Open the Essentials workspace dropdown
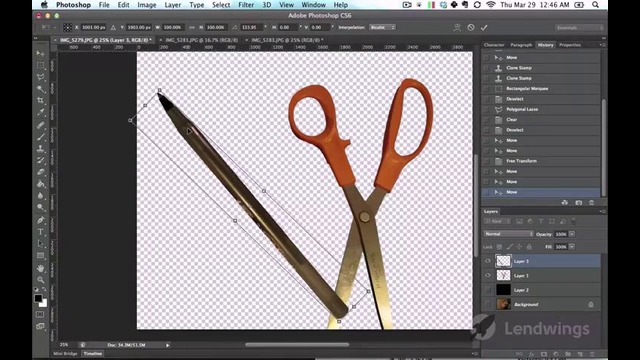 [x=579, y=27]
